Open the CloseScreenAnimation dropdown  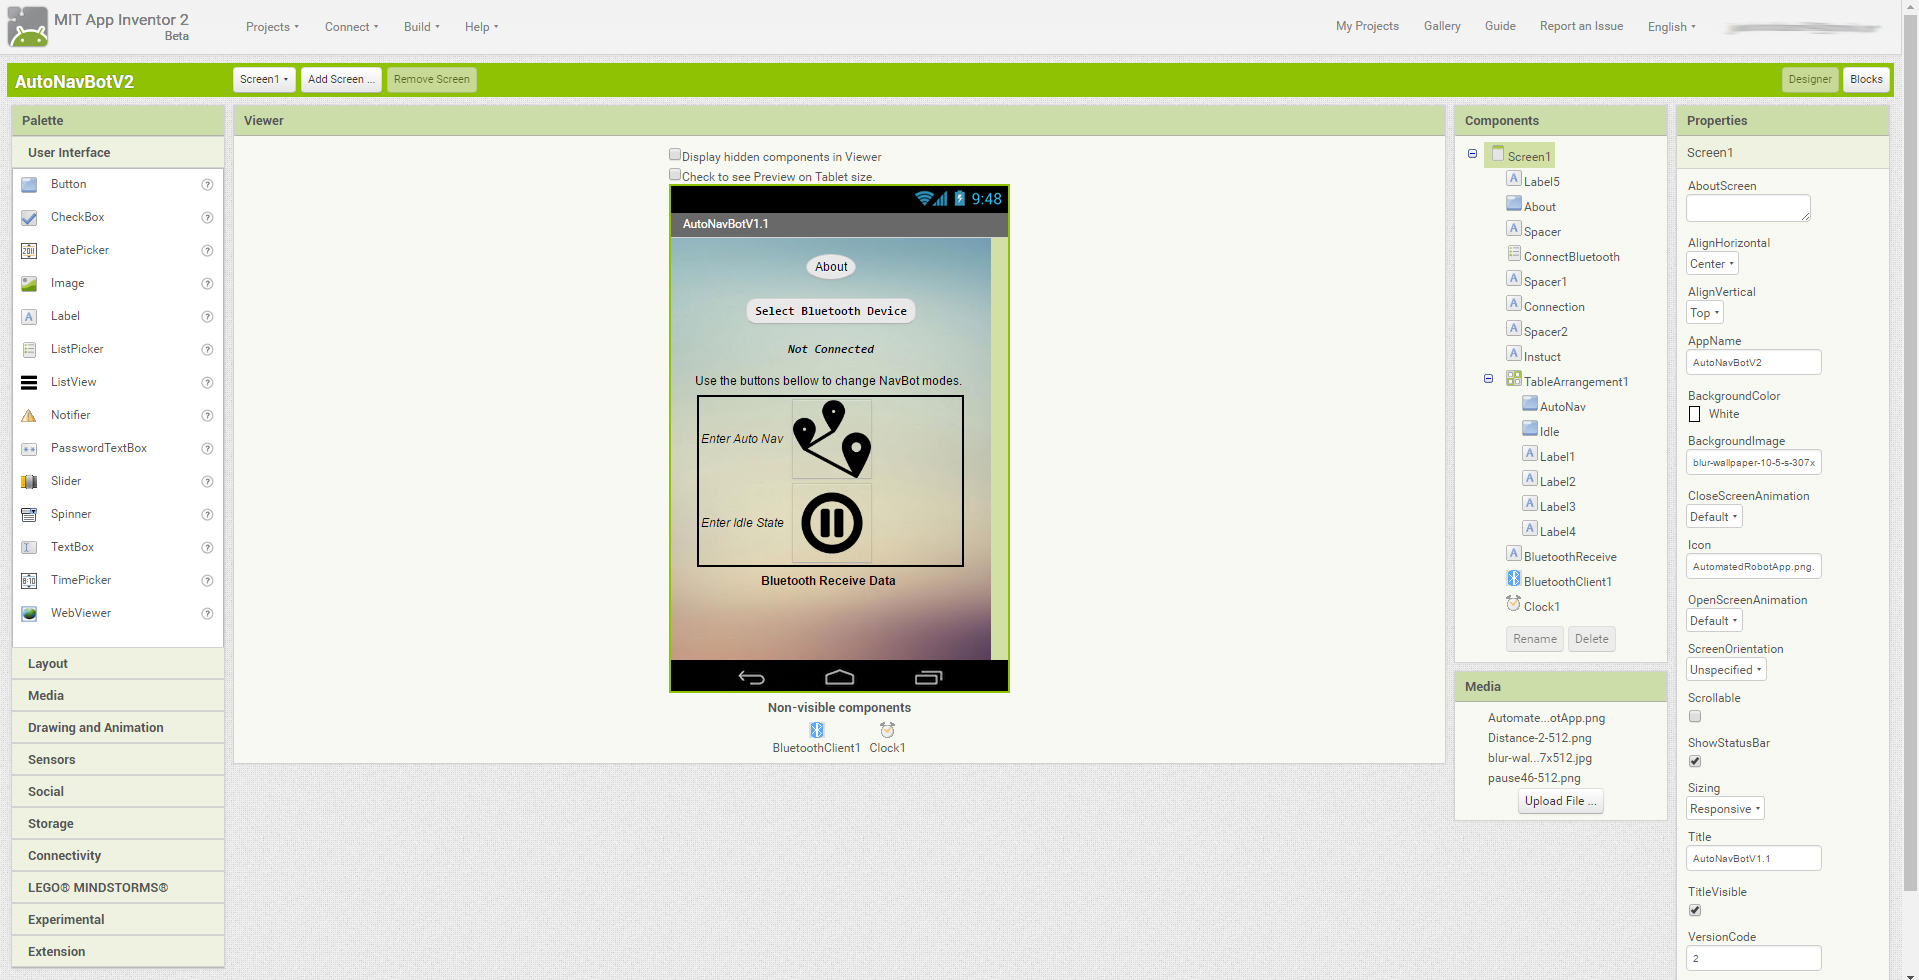tap(1714, 517)
